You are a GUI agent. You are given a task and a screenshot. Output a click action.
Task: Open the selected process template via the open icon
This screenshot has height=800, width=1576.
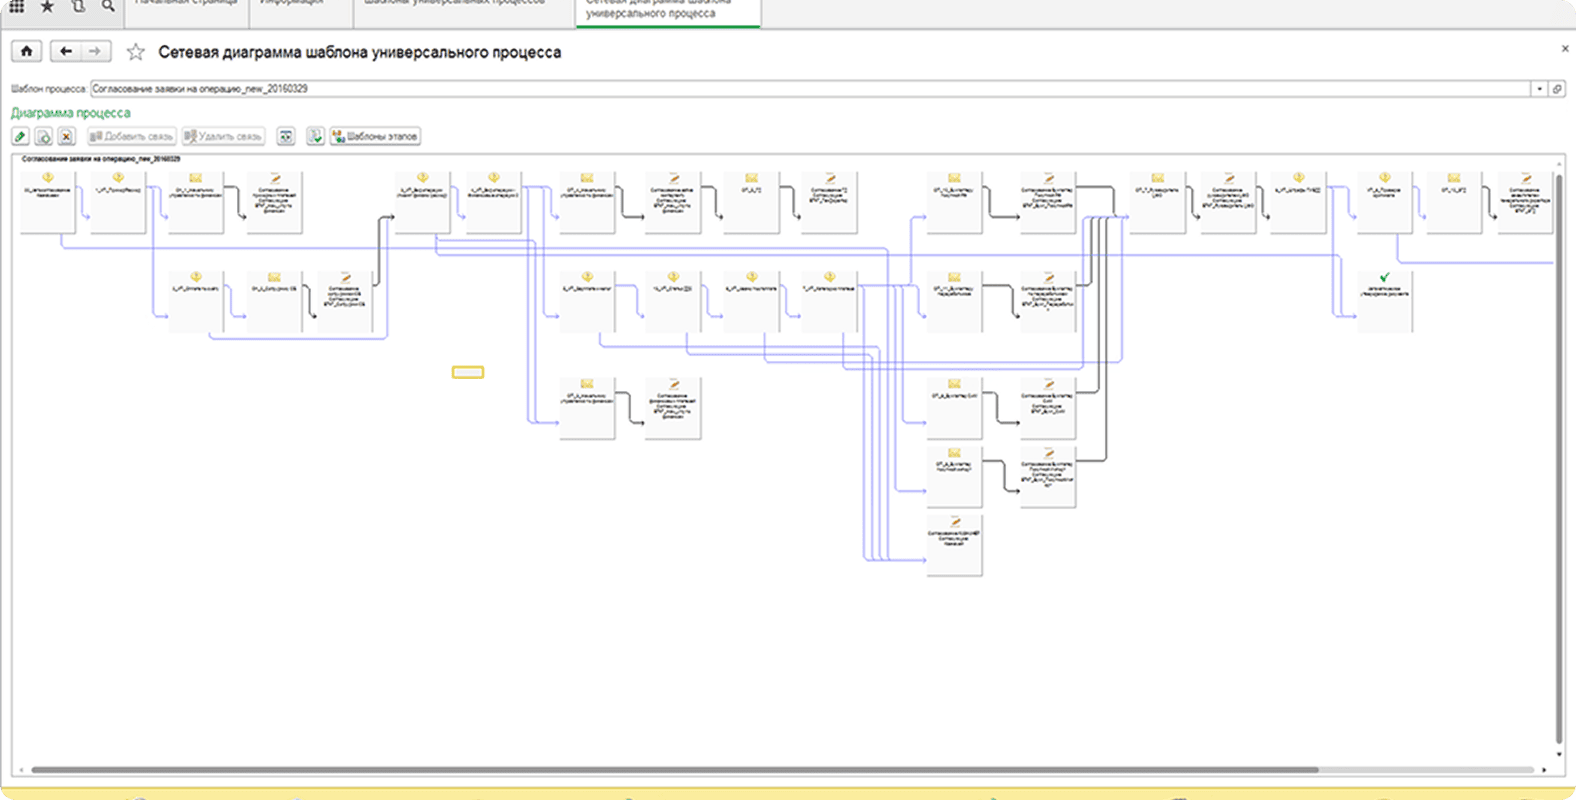1557,89
